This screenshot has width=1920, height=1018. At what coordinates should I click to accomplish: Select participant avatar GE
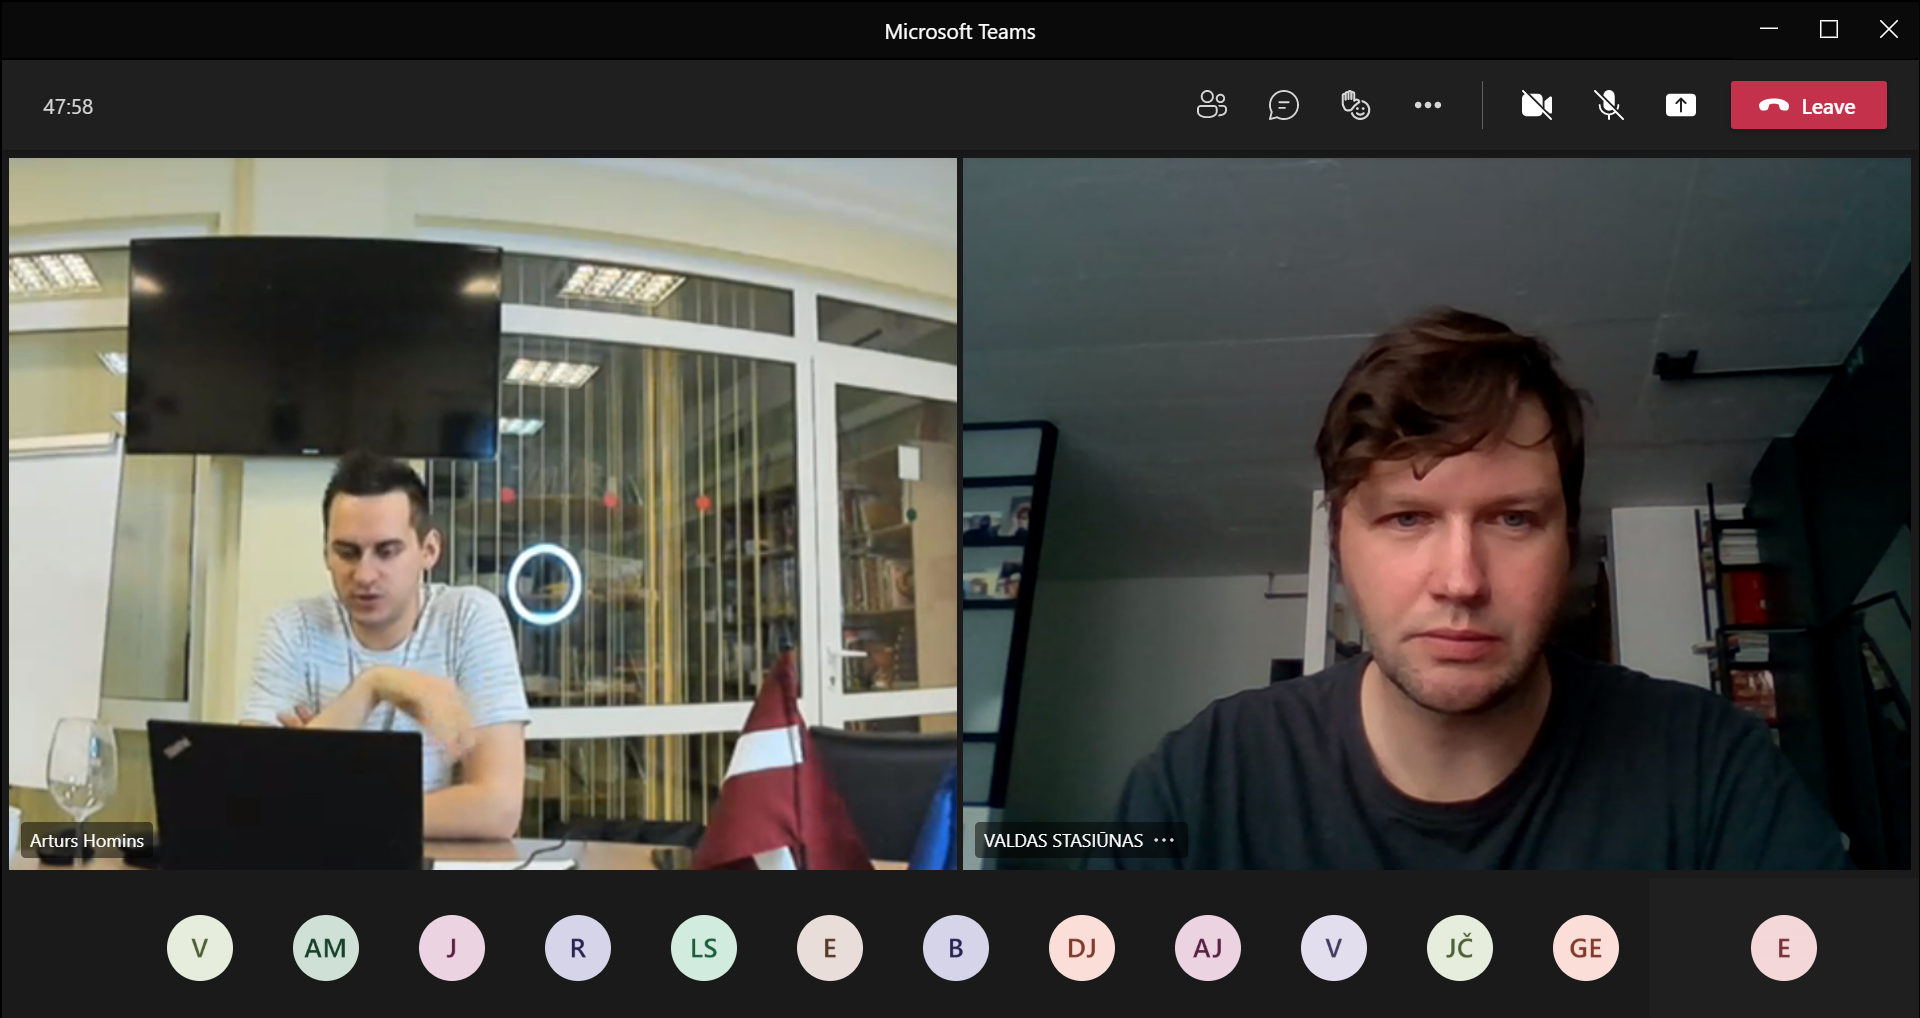click(1586, 948)
